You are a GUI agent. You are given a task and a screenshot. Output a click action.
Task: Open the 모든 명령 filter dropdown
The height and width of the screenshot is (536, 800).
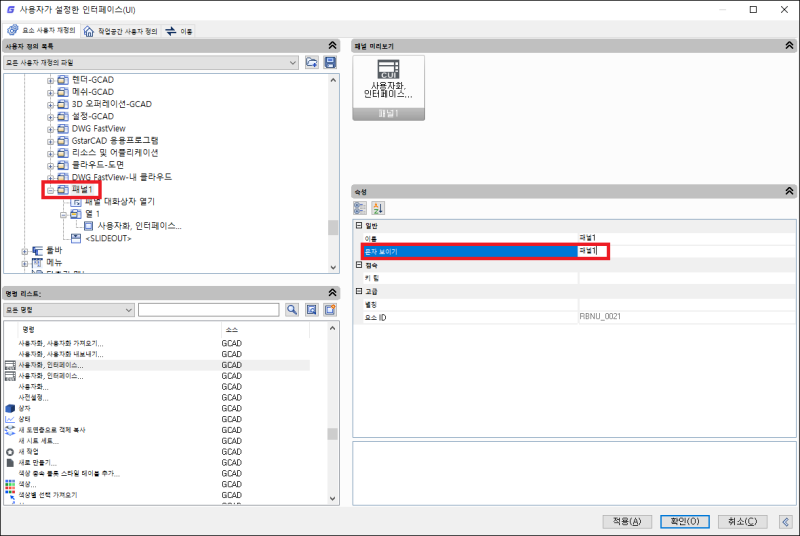(69, 310)
